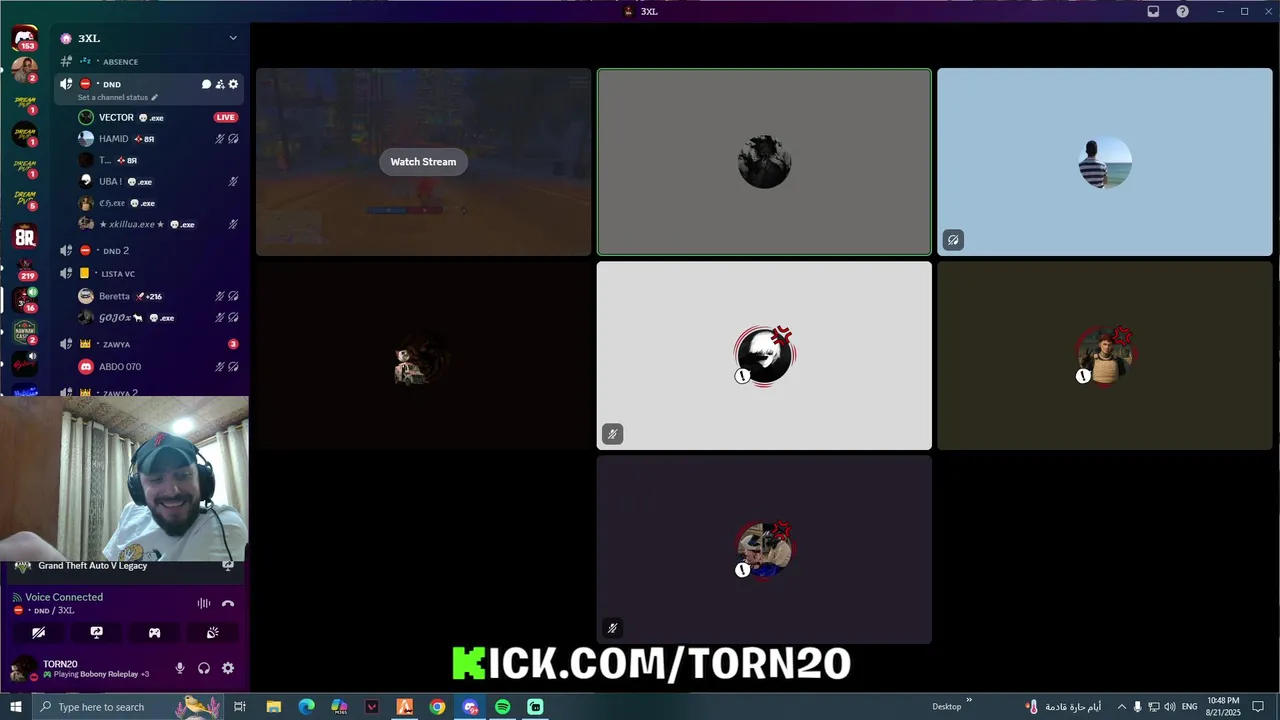Viewport: 1280px width, 720px height.
Task: Invite people to the DND voice channel
Action: point(220,84)
